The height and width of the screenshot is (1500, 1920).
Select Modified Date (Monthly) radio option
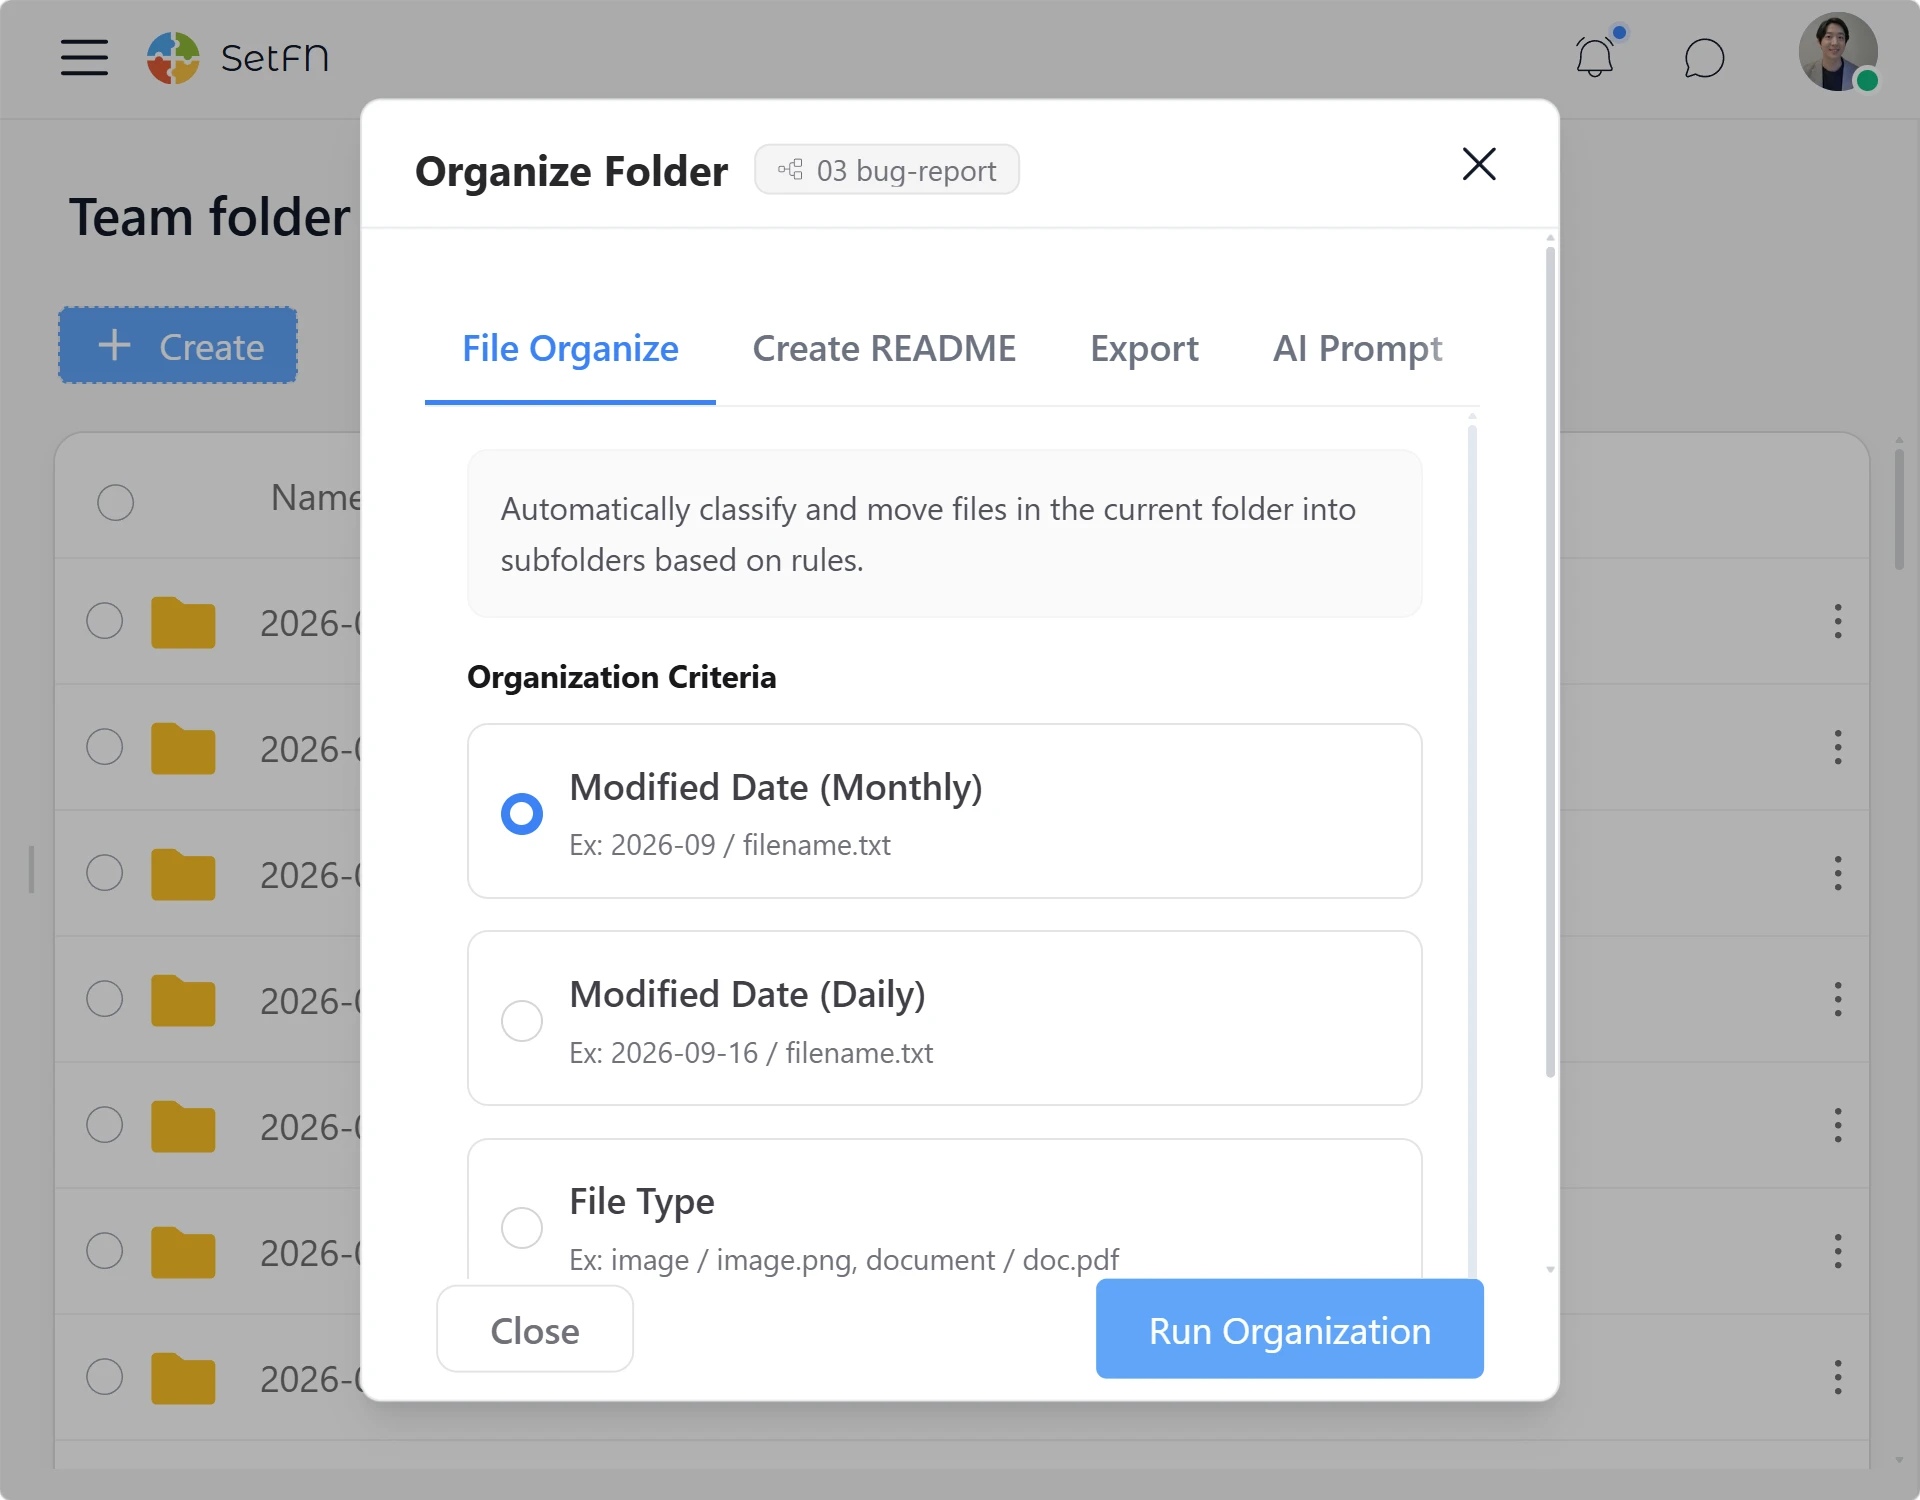[522, 813]
